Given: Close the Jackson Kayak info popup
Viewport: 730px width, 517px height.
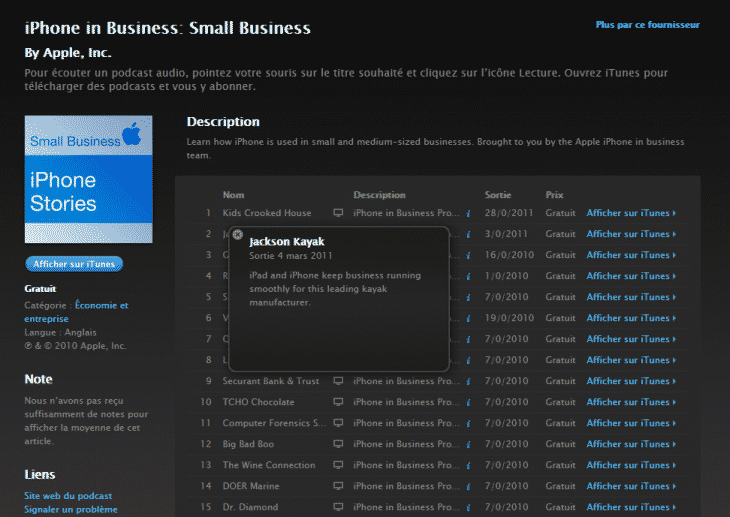Looking at the screenshot, I should [x=237, y=235].
